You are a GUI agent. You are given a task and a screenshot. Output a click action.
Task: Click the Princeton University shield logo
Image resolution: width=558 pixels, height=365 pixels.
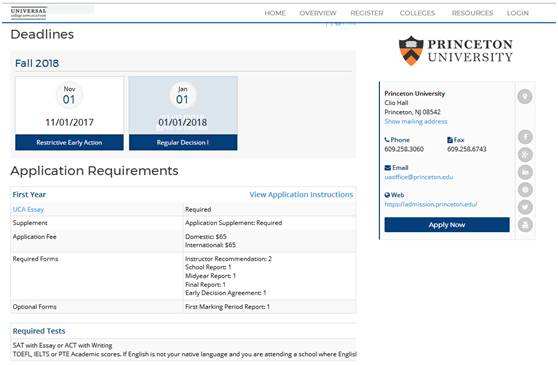(411, 51)
